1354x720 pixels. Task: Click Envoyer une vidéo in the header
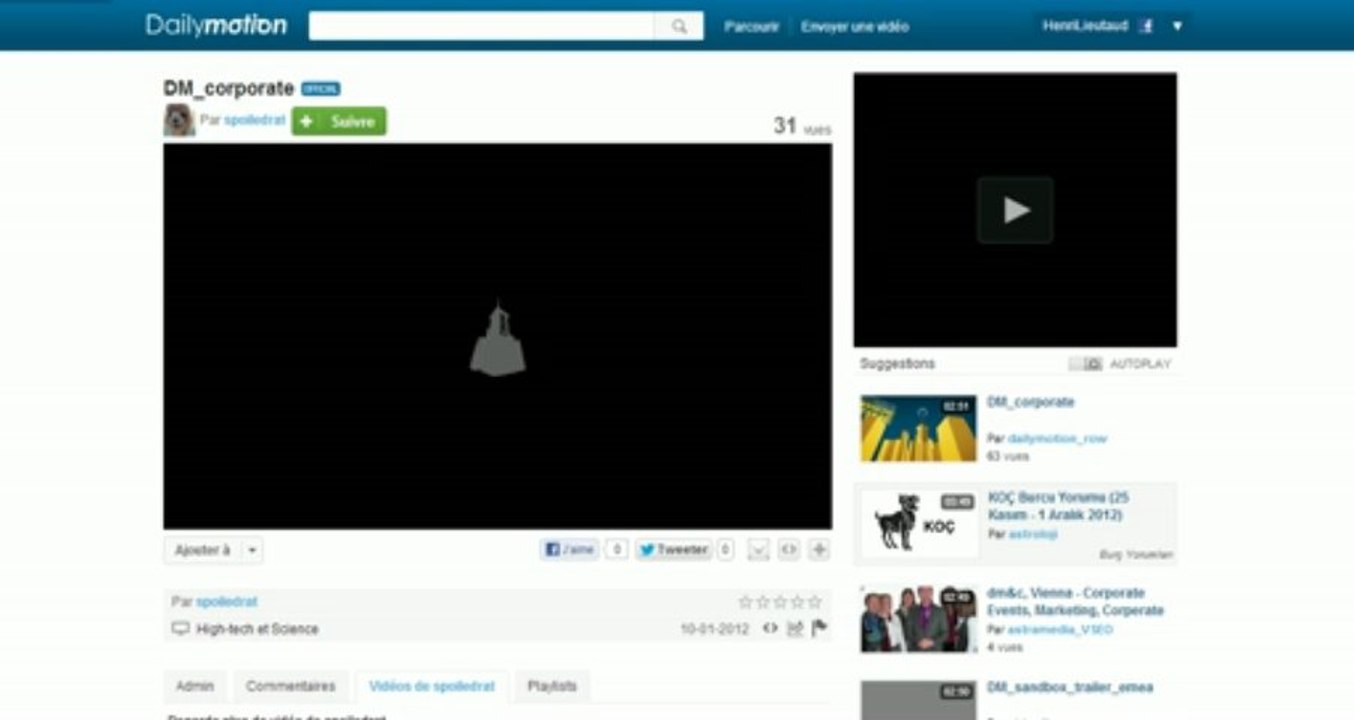coord(855,27)
